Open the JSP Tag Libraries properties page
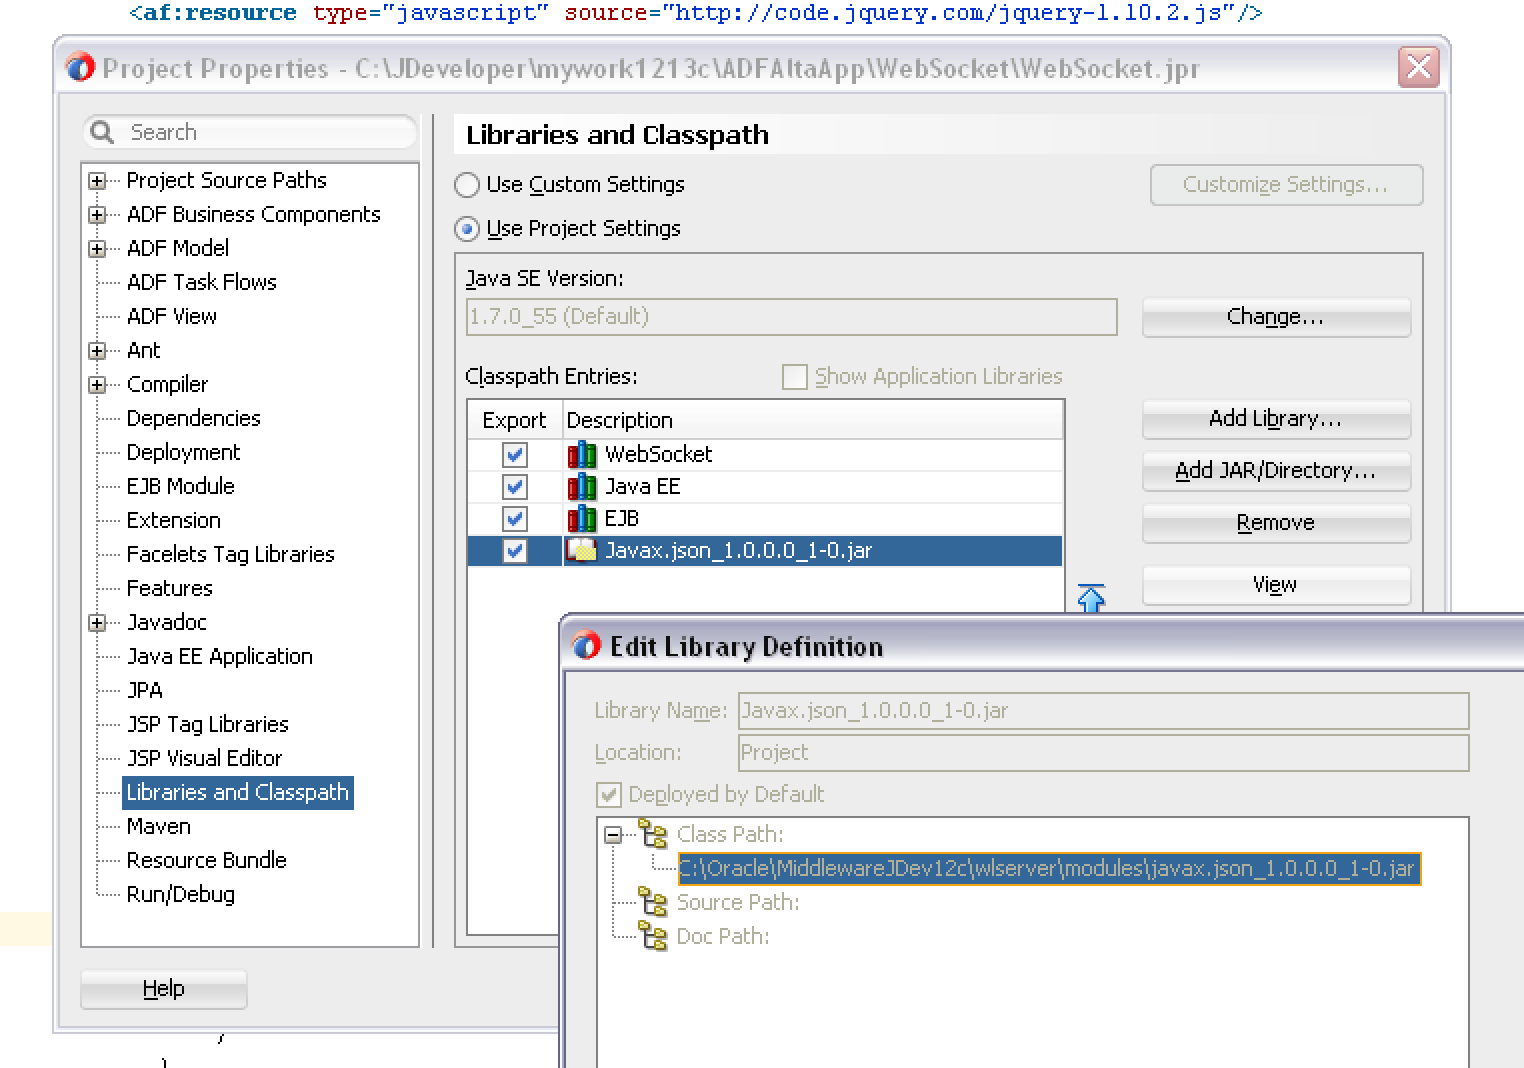The height and width of the screenshot is (1068, 1524). click(207, 724)
